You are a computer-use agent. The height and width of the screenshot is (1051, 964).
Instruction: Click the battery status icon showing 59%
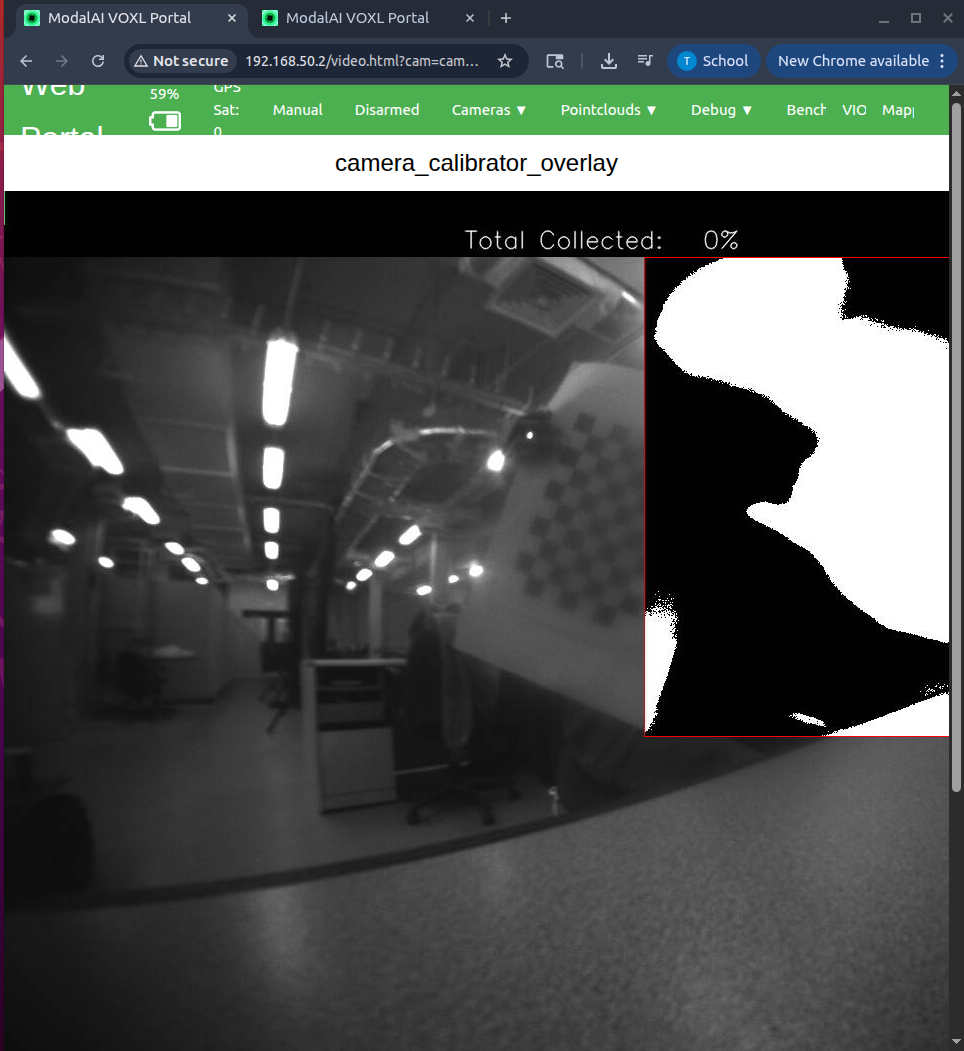point(166,120)
